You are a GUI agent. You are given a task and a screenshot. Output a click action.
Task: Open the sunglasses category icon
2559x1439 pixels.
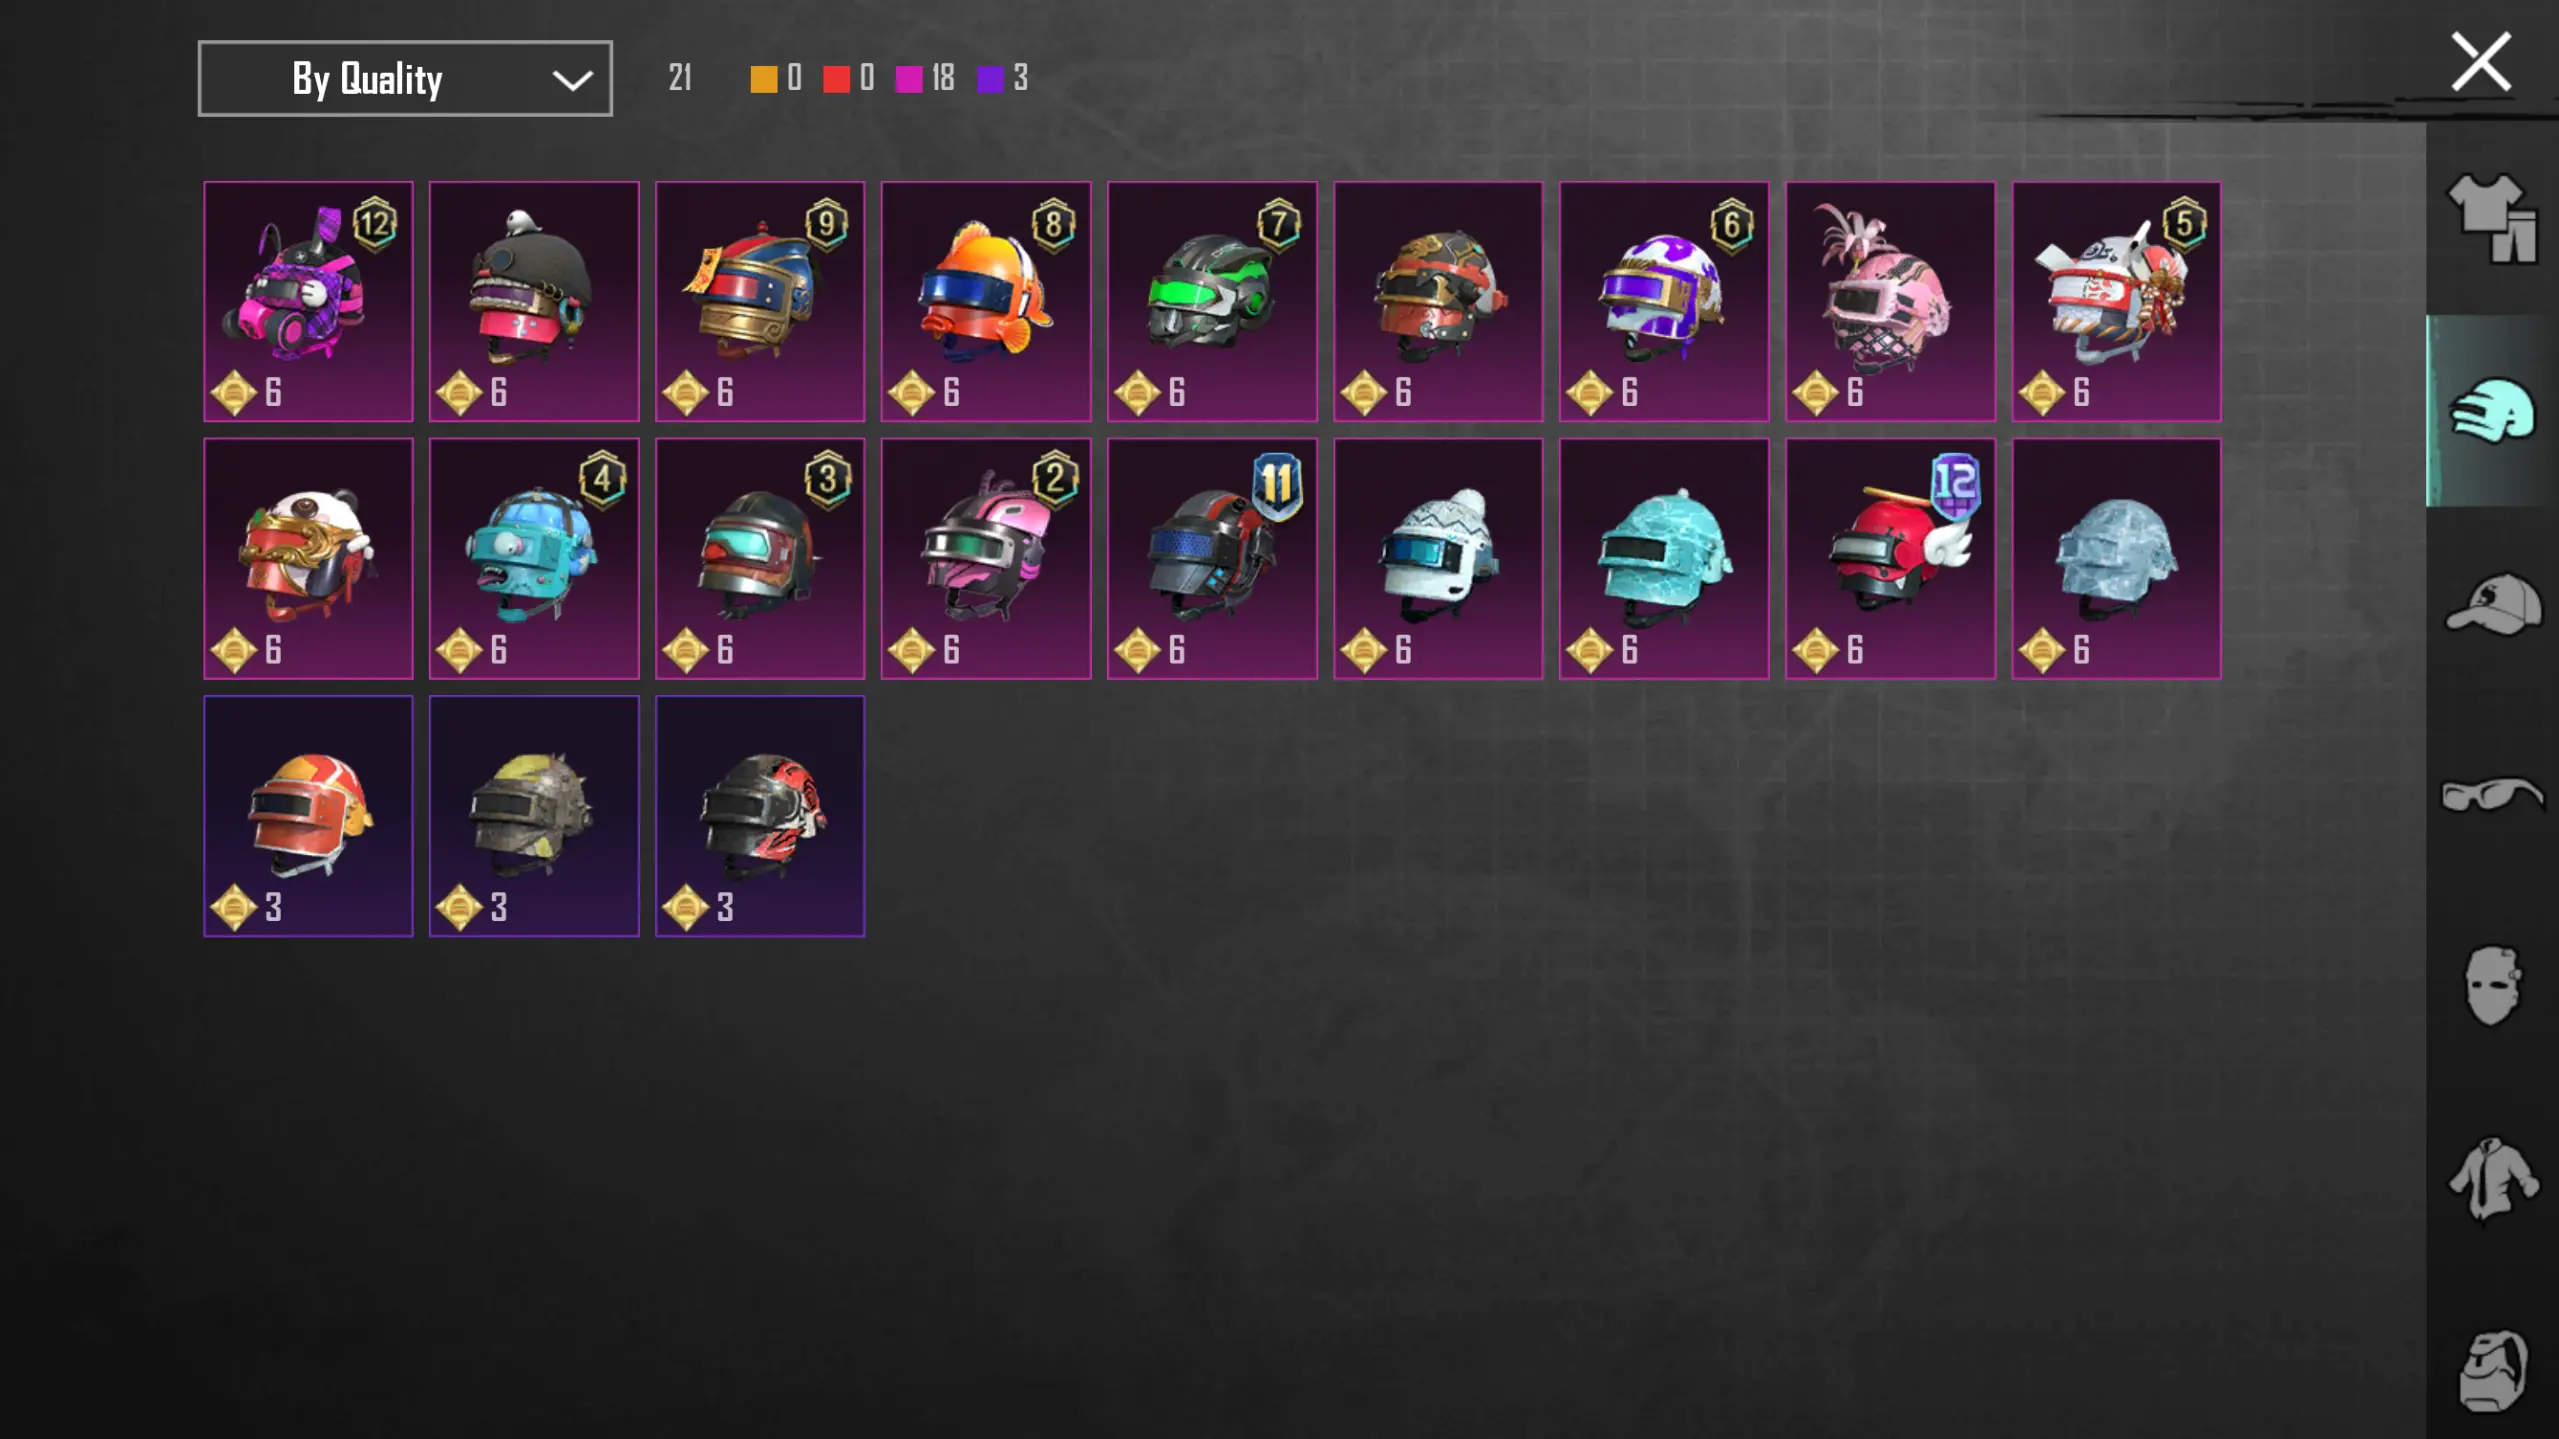point(2492,795)
